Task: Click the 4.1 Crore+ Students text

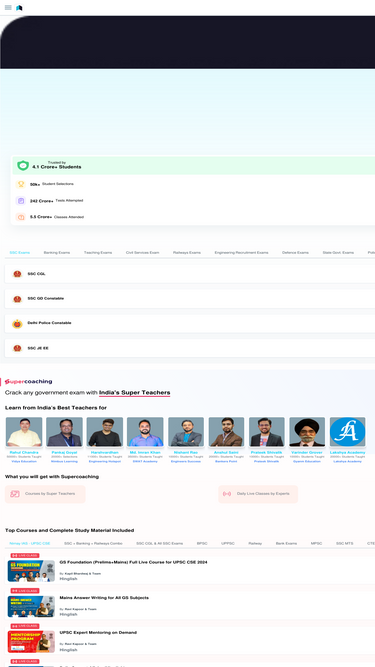Action: pyautogui.click(x=57, y=167)
